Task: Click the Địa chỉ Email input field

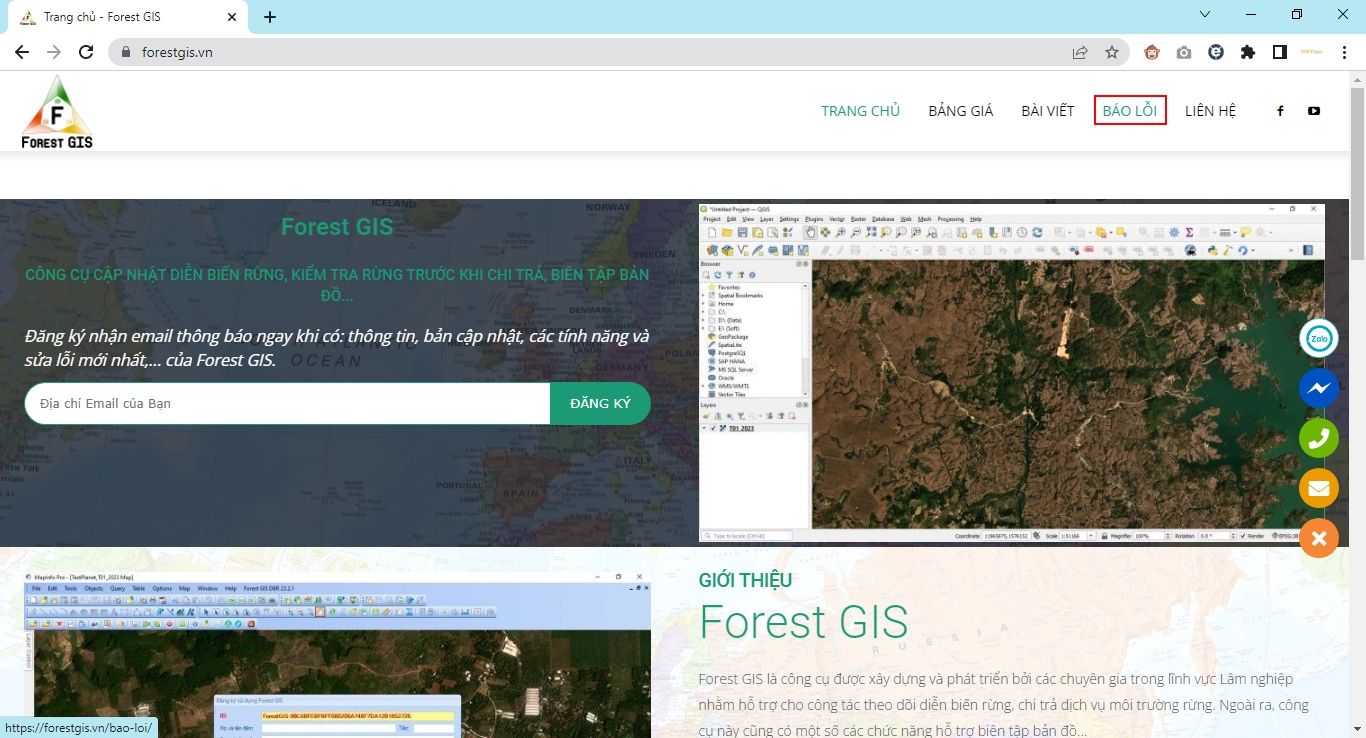Action: point(288,404)
